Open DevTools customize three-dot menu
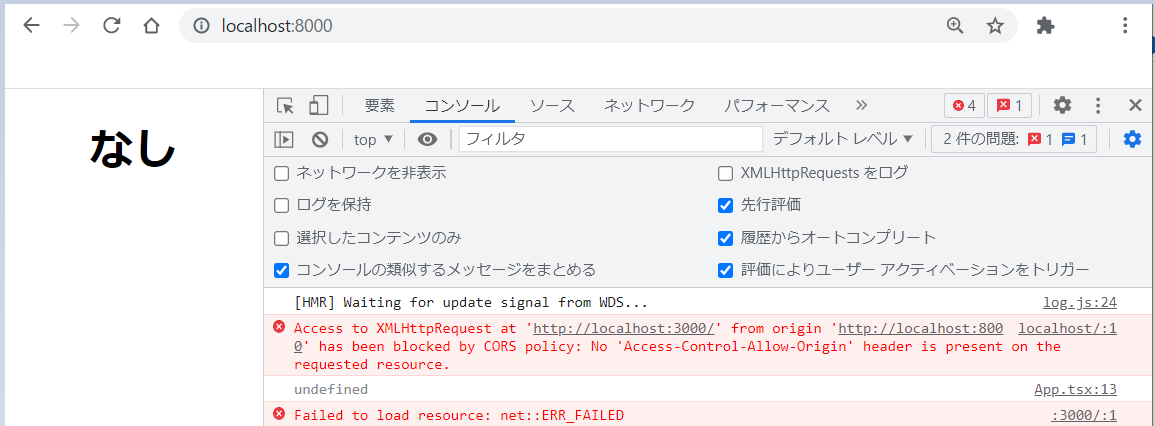This screenshot has width=1155, height=426. pyautogui.click(x=1098, y=105)
